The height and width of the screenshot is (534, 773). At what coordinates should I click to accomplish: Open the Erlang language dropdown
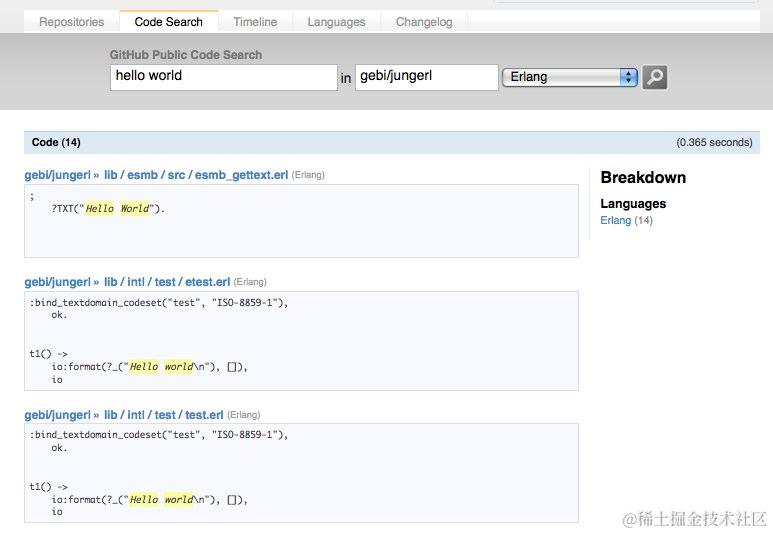[x=570, y=77]
